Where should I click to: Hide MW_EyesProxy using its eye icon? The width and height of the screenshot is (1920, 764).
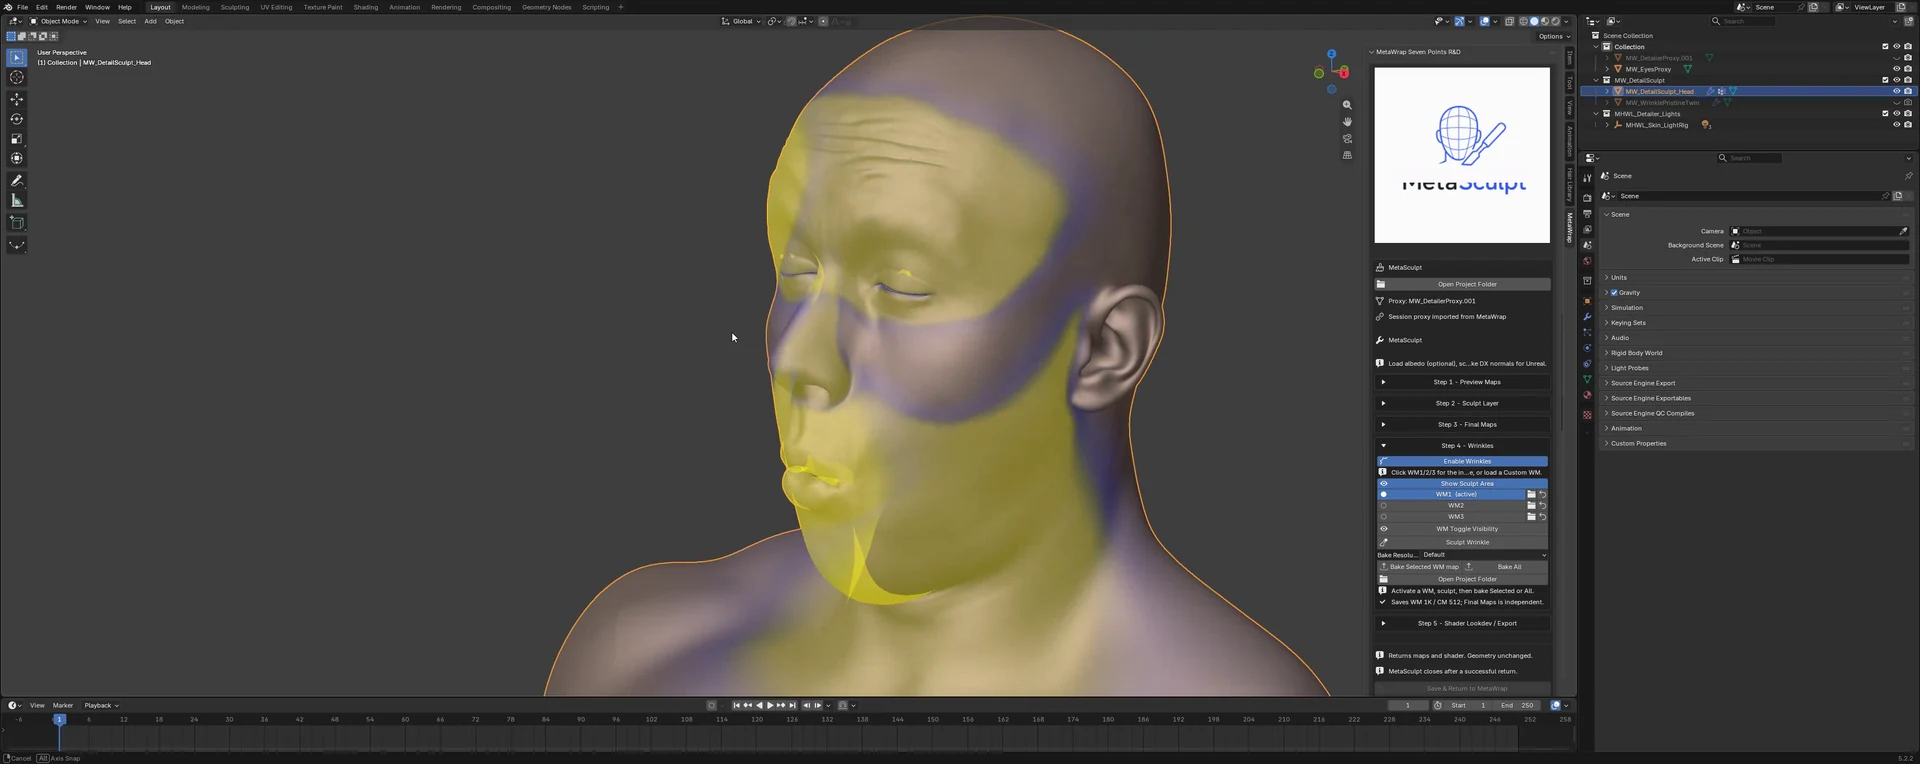coord(1896,69)
